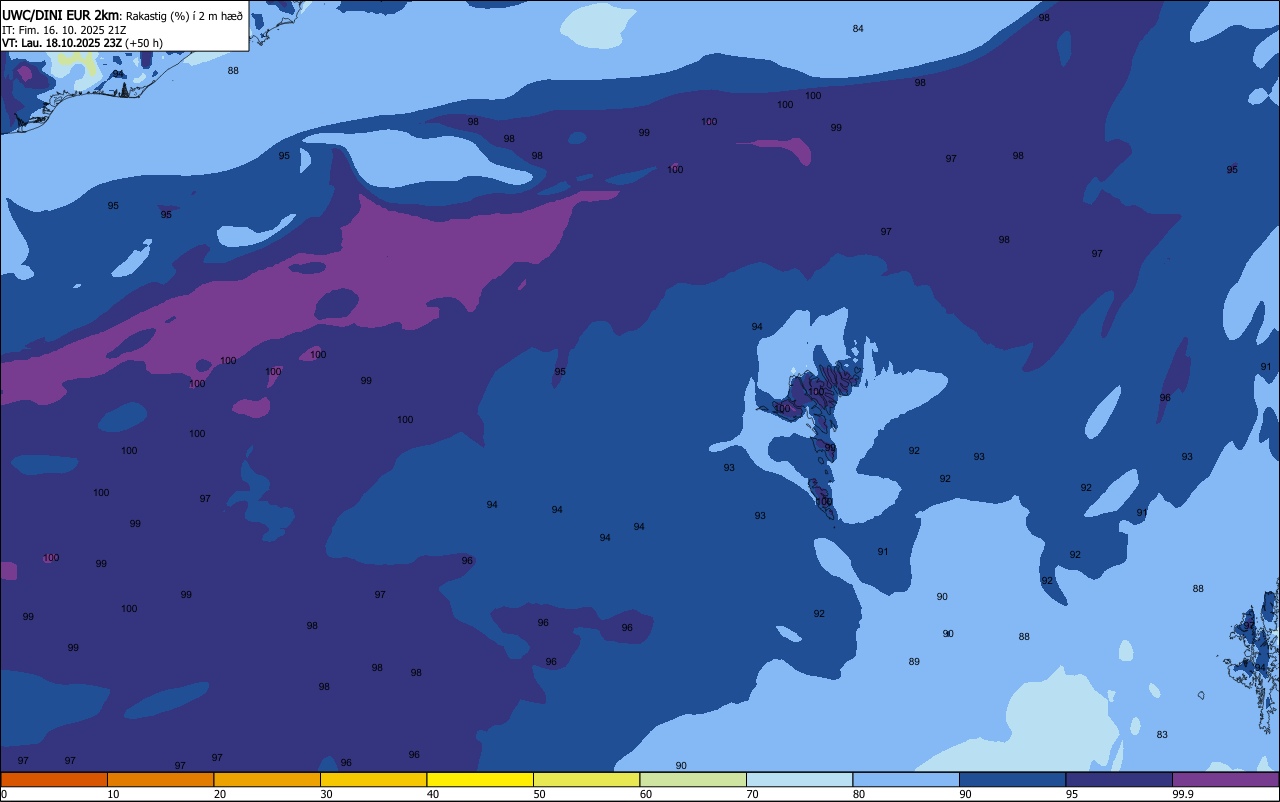Screen dimensions: 1280x802
Task: Select the "Rakastig (%) í 2 m hæð" label
Action: point(184,16)
